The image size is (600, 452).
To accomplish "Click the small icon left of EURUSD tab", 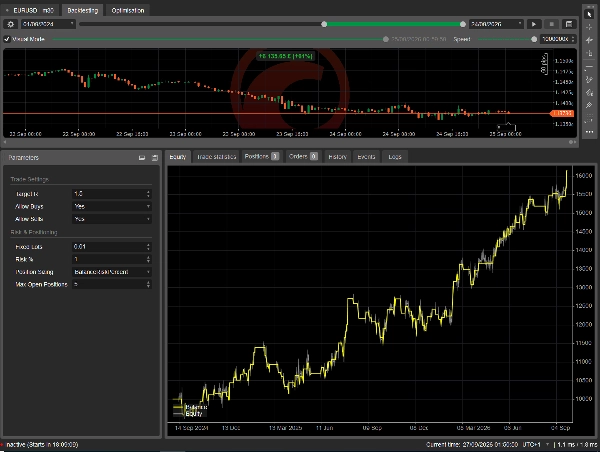I will tap(7, 11).
